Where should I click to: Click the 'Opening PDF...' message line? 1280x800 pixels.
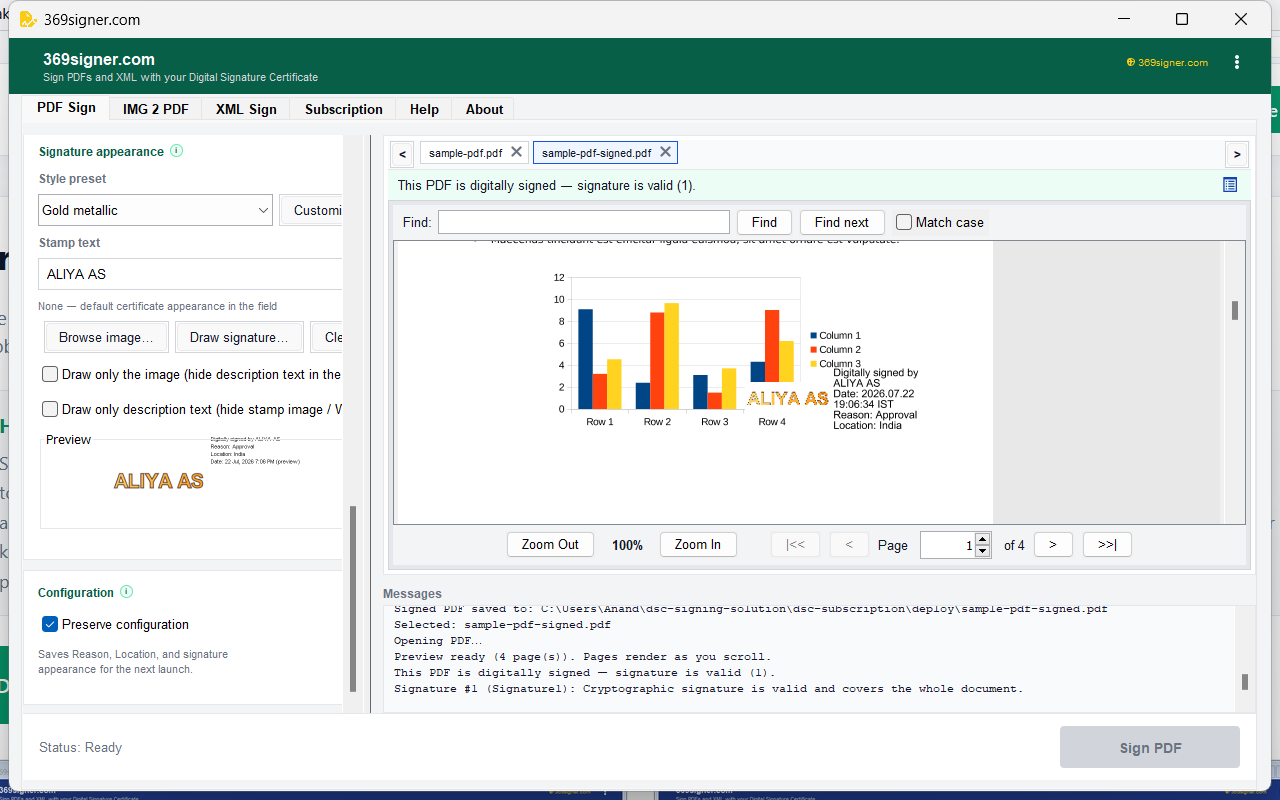(438, 641)
